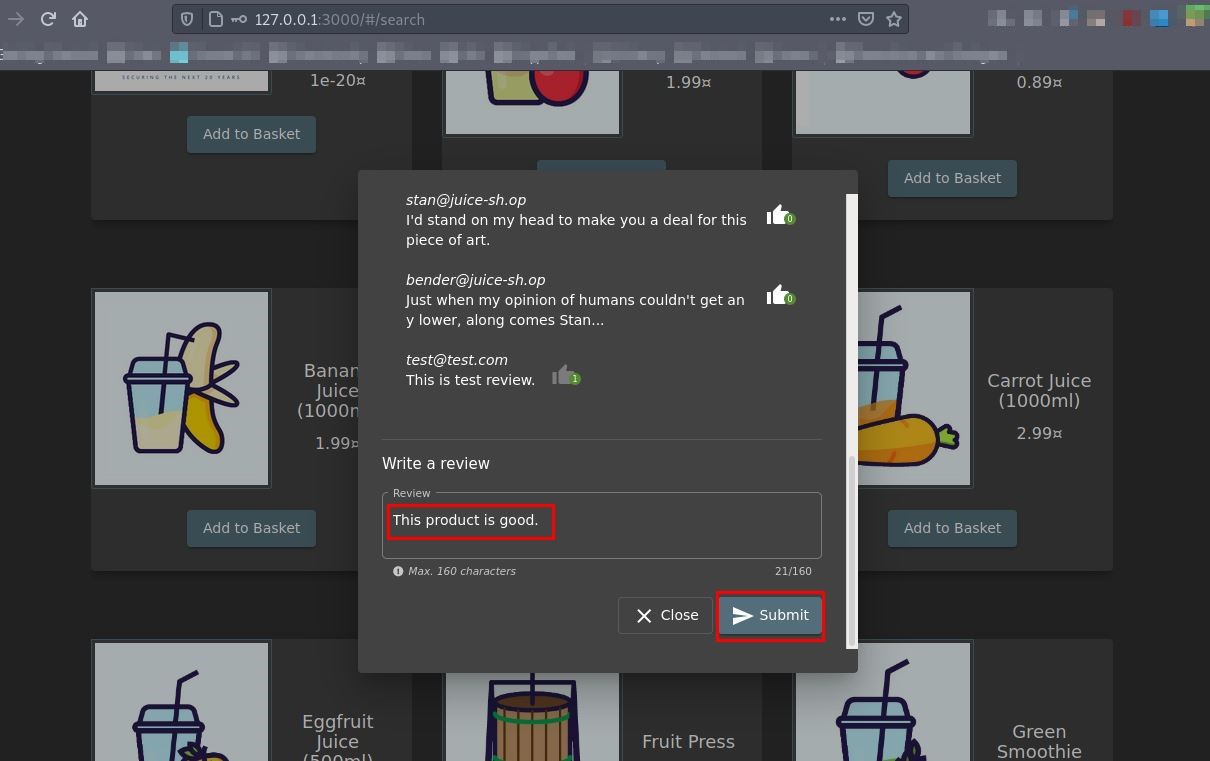Click the saved login key icon
Viewport: 1210px width, 761px height.
tap(239, 19)
